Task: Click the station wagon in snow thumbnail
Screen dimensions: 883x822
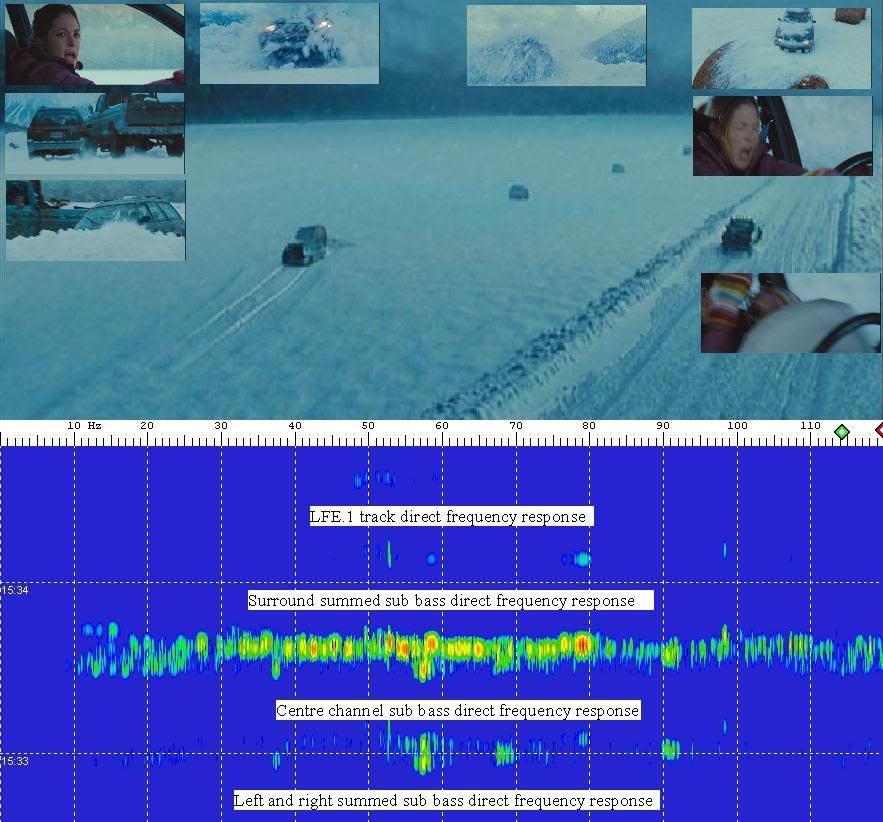Action: tap(95, 220)
